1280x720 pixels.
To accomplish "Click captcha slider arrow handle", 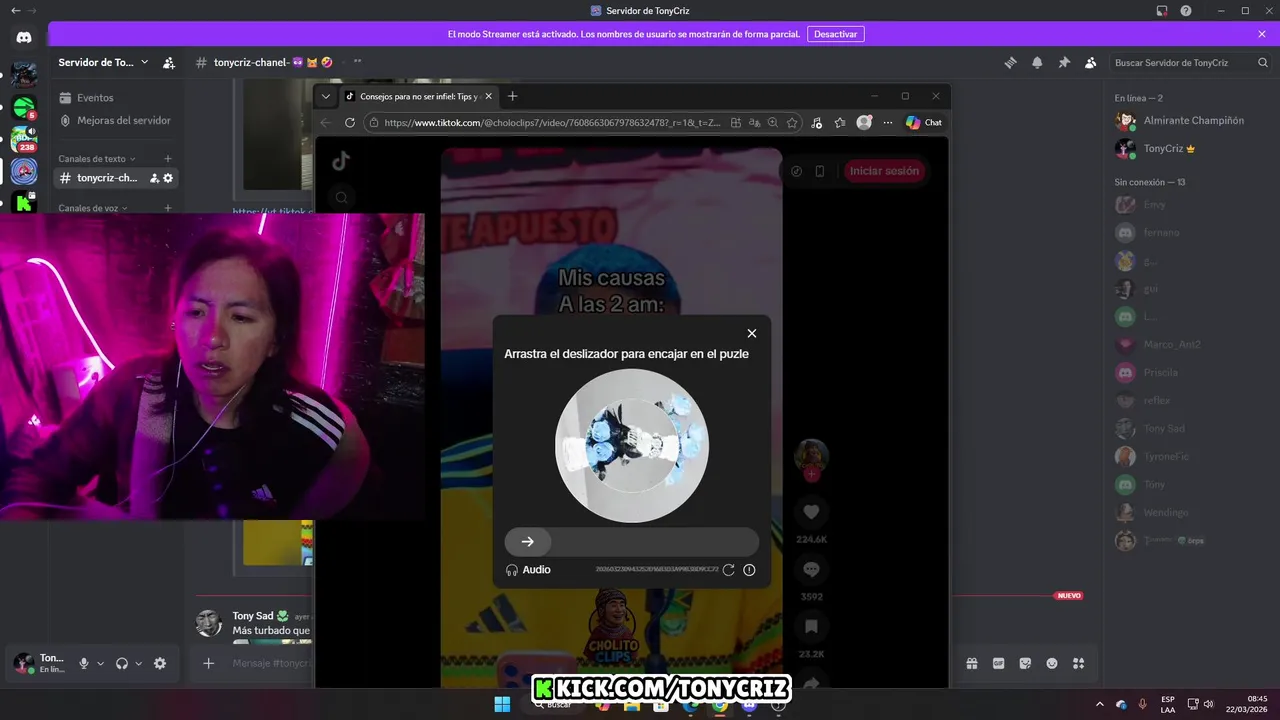I will 528,542.
